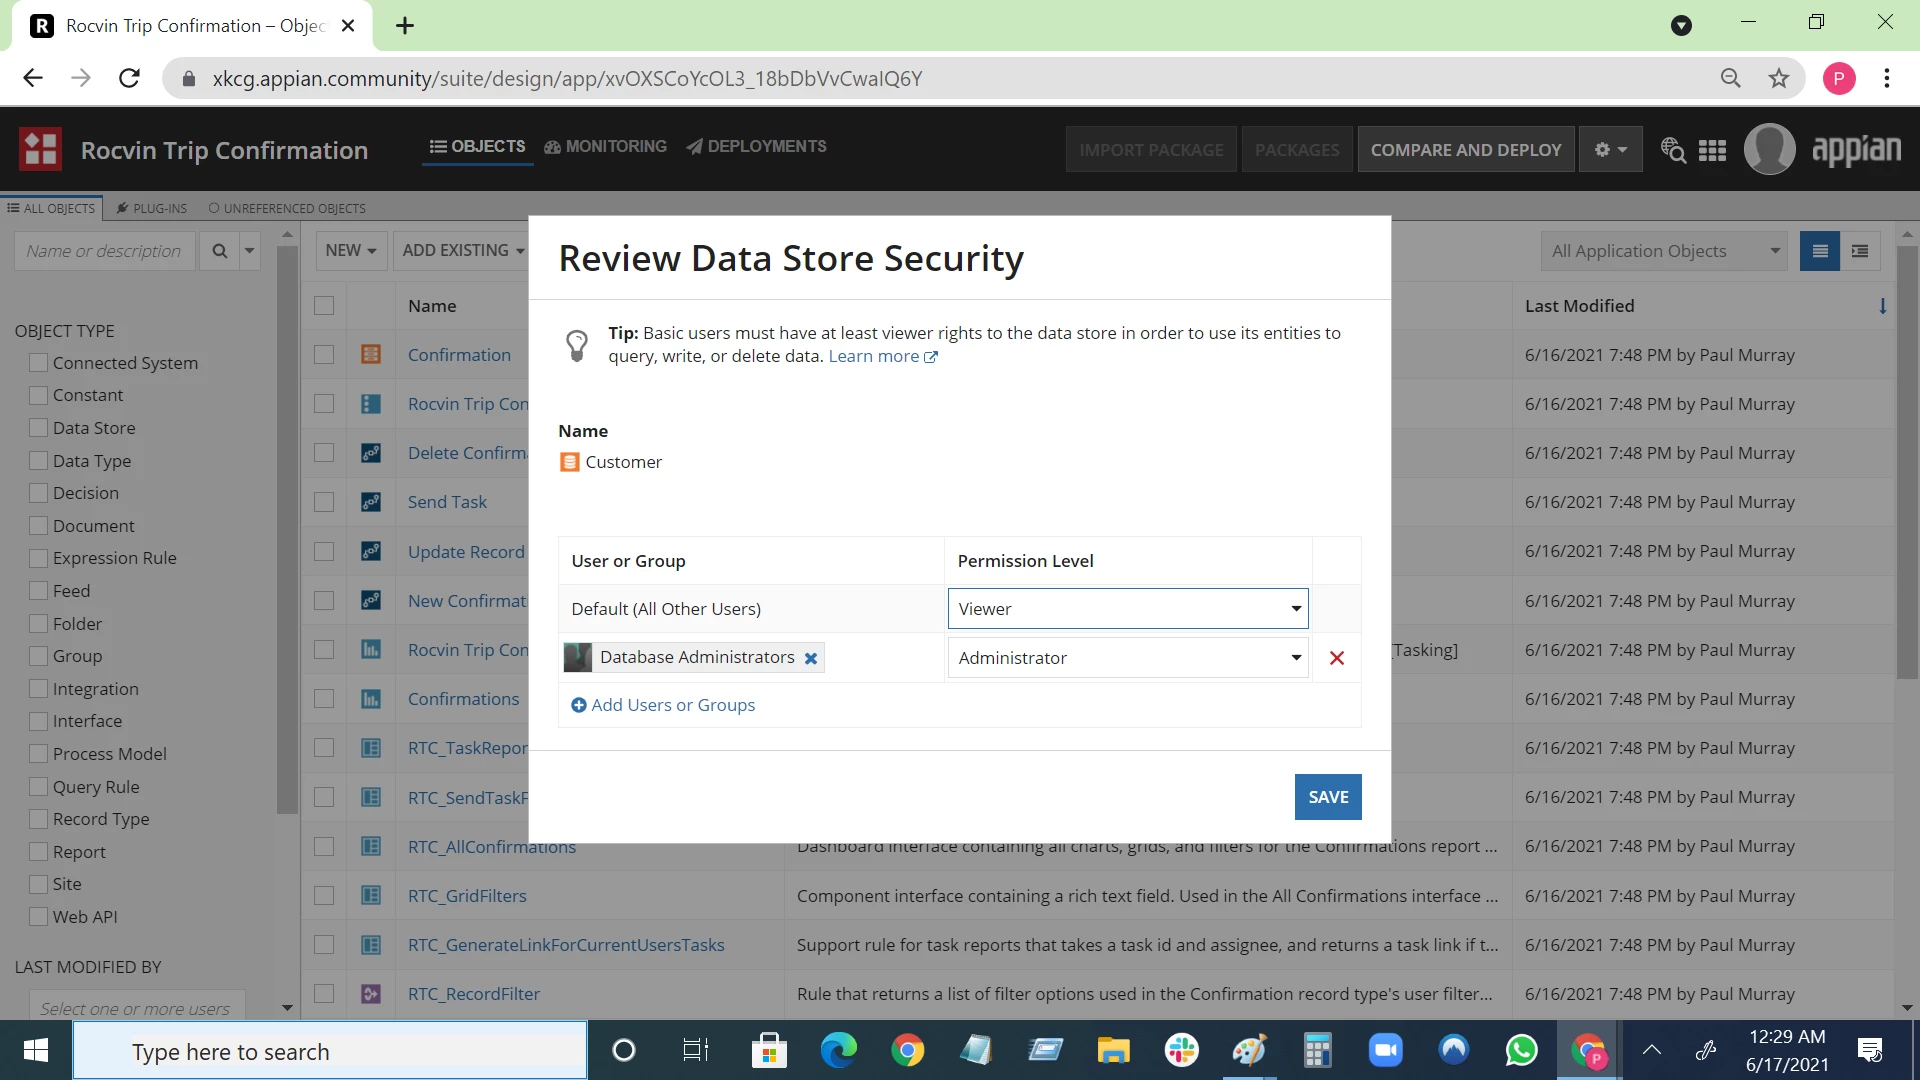
Task: Launch Microsoft Edge from taskbar
Action: pos(839,1050)
